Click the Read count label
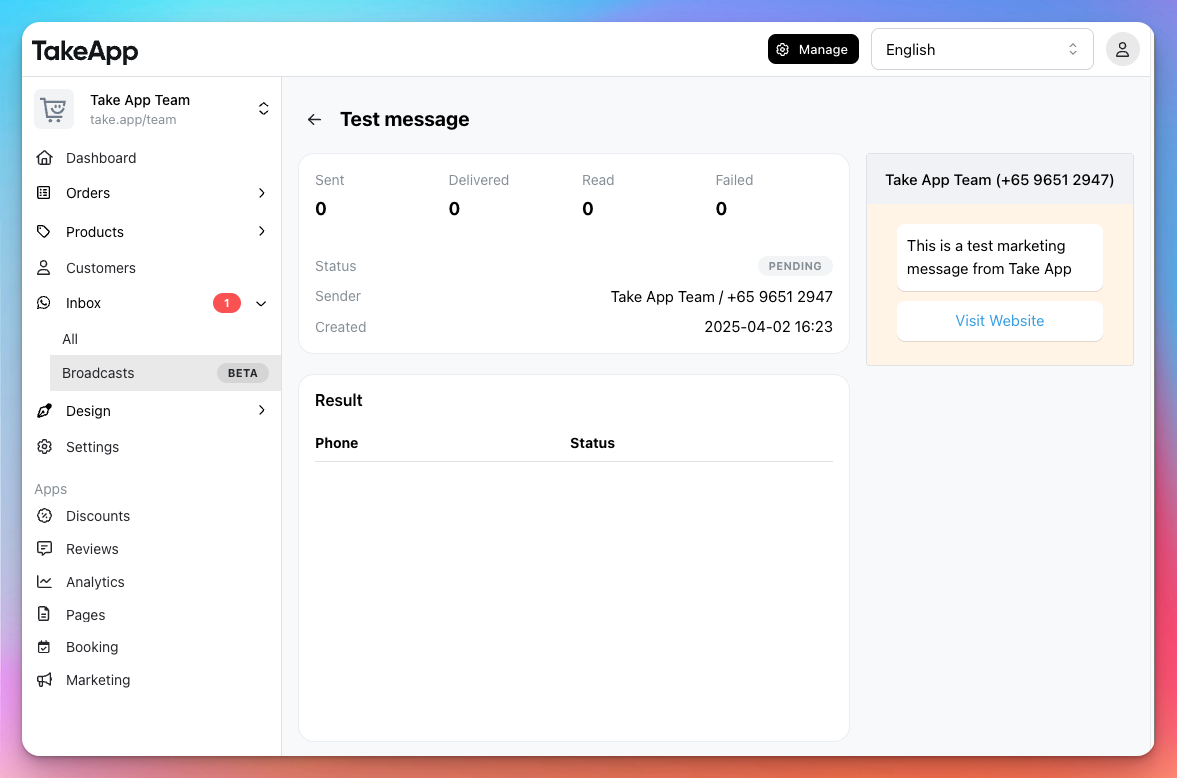 (598, 180)
